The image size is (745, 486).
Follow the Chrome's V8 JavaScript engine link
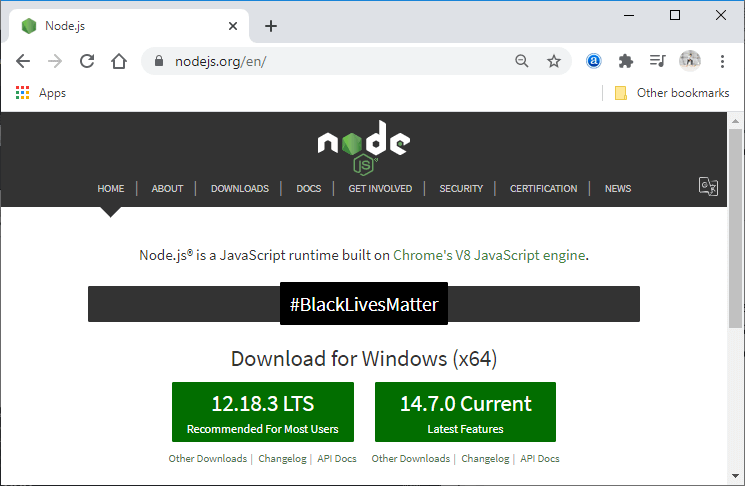[489, 255]
